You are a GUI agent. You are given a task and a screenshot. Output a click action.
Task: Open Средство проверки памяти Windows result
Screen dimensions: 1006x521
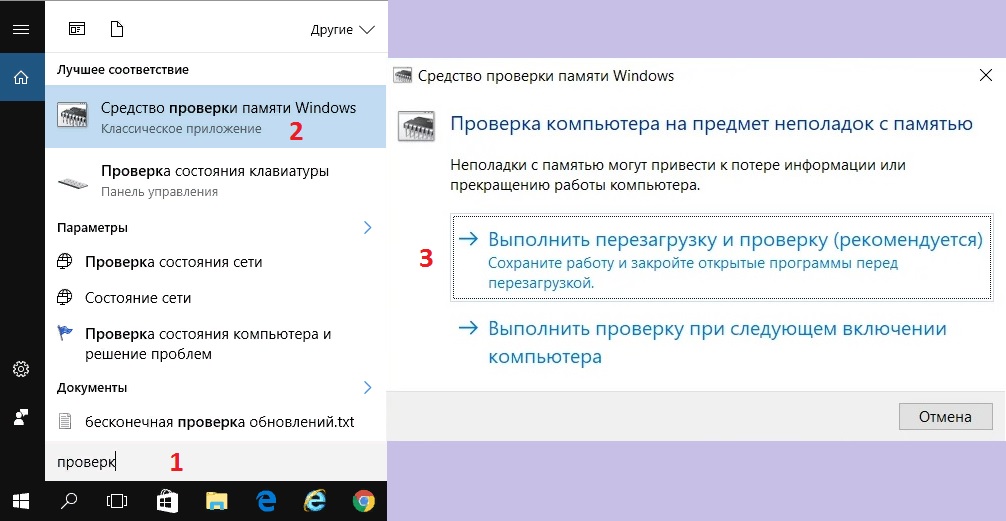coord(216,117)
